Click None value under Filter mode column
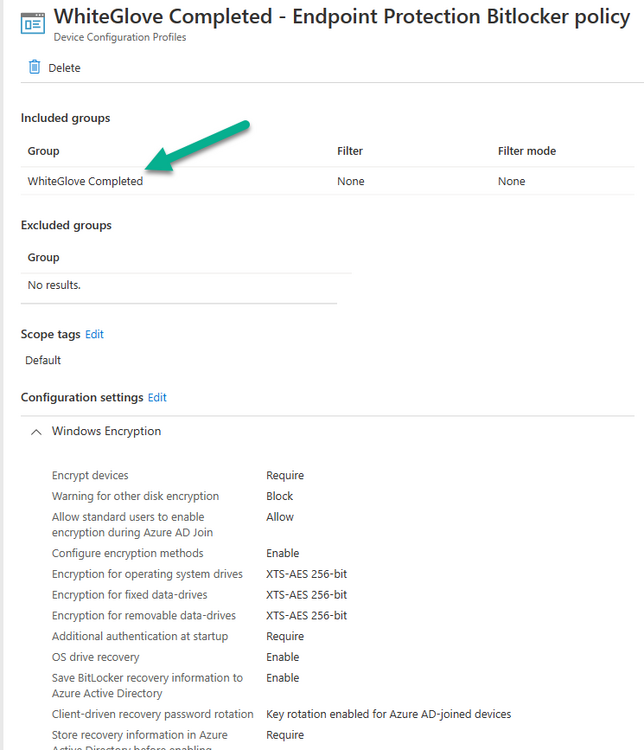Viewport: 644px width, 750px height. [x=511, y=181]
